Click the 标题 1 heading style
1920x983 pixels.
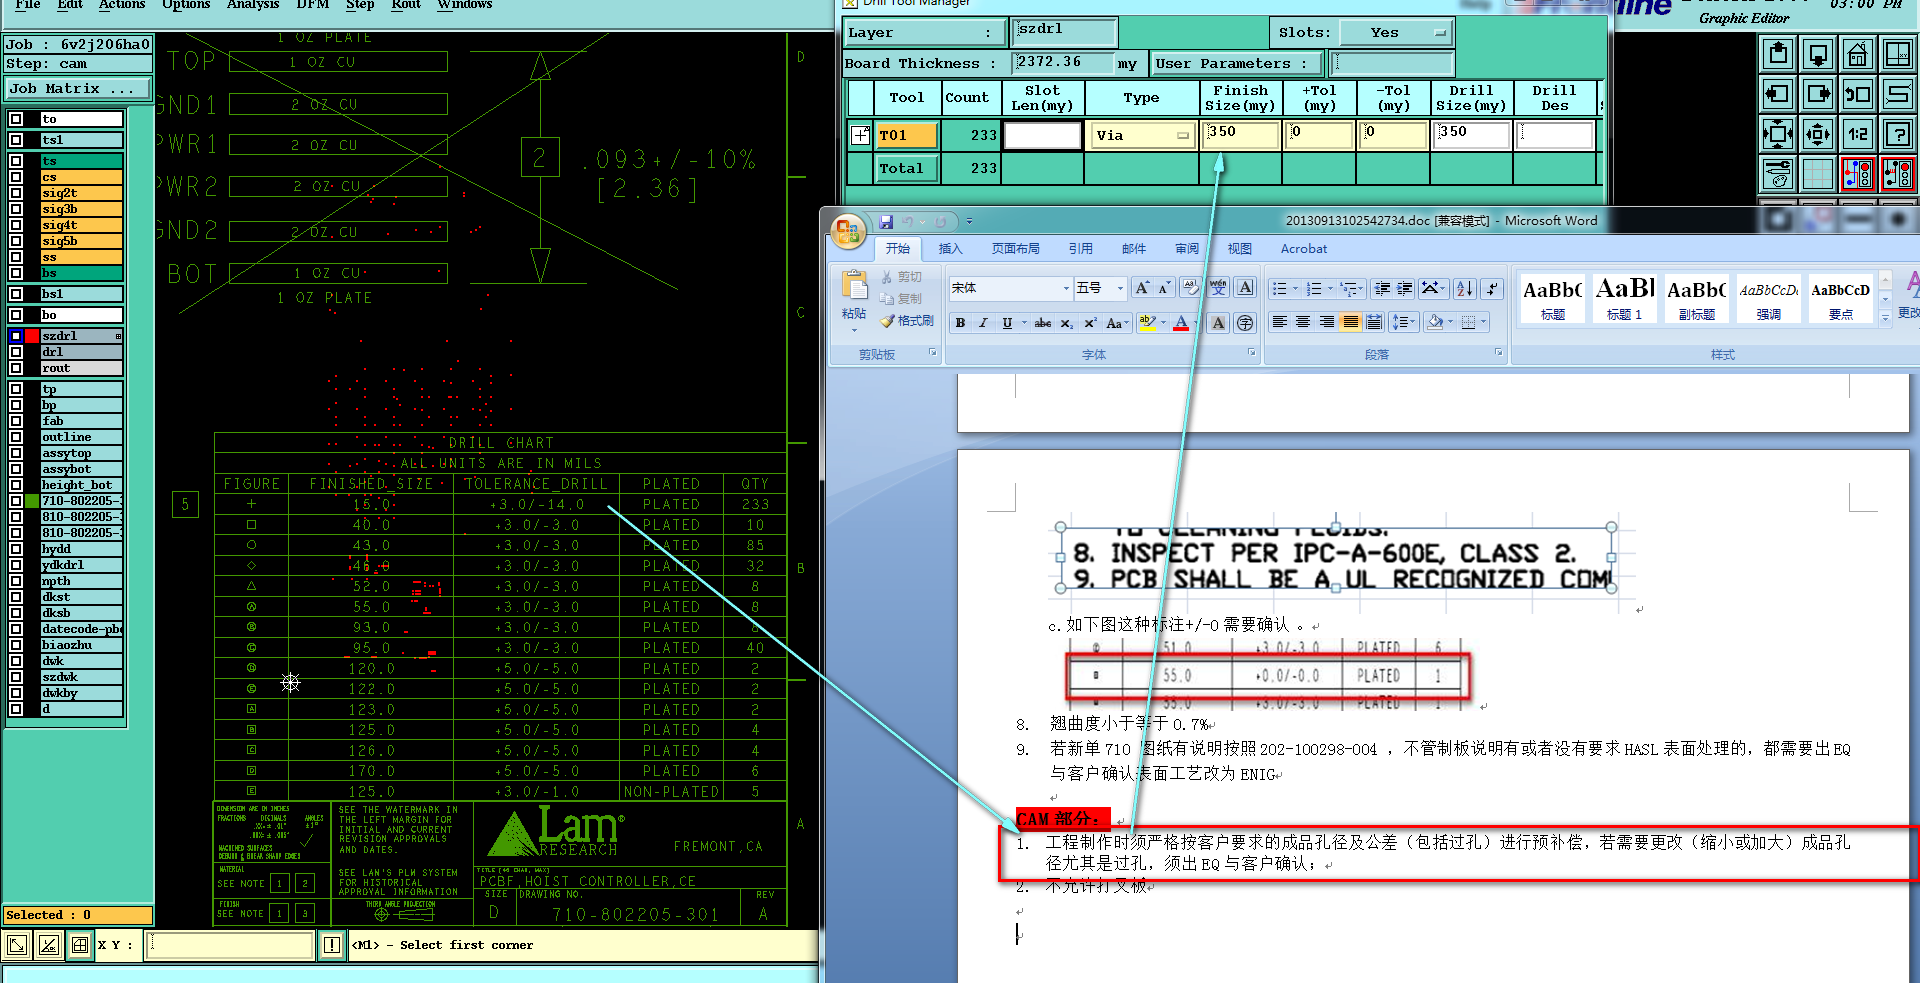1625,298
